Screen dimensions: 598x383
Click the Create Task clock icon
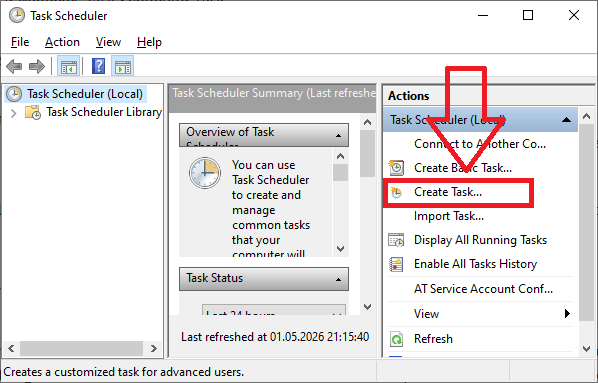[396, 192]
